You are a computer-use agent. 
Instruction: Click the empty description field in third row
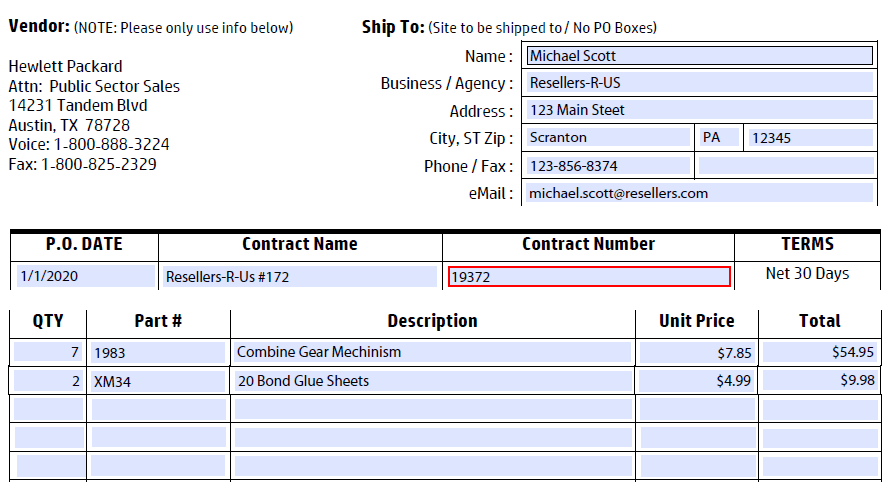433,409
